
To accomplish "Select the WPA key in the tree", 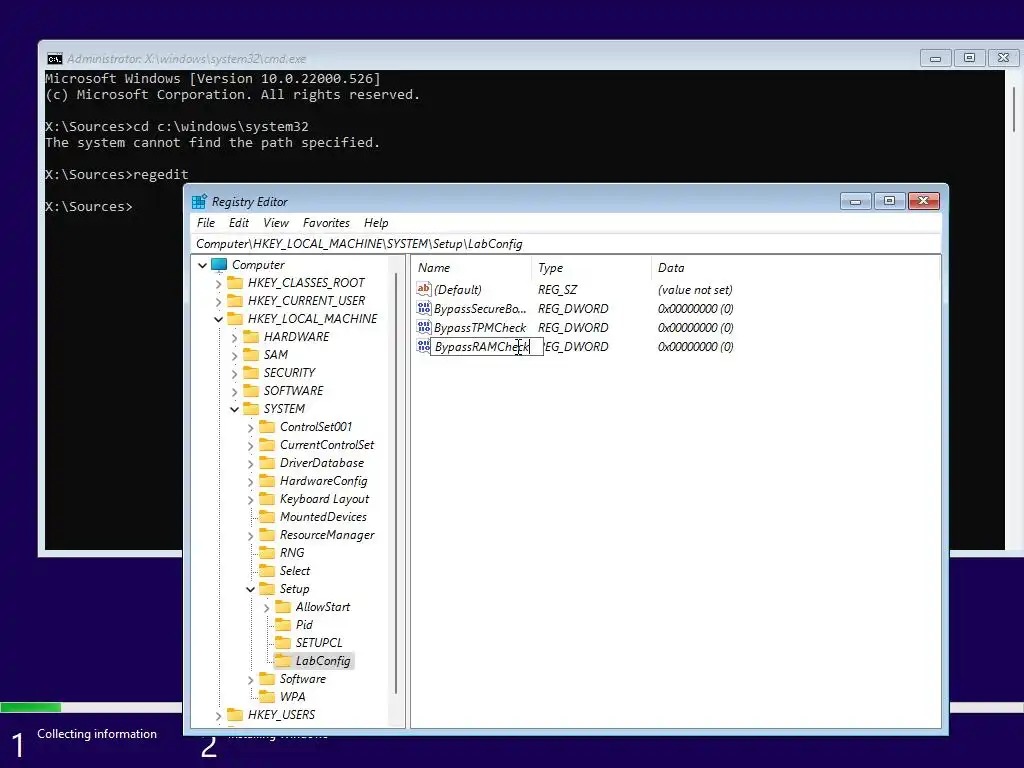I will tap(293, 697).
